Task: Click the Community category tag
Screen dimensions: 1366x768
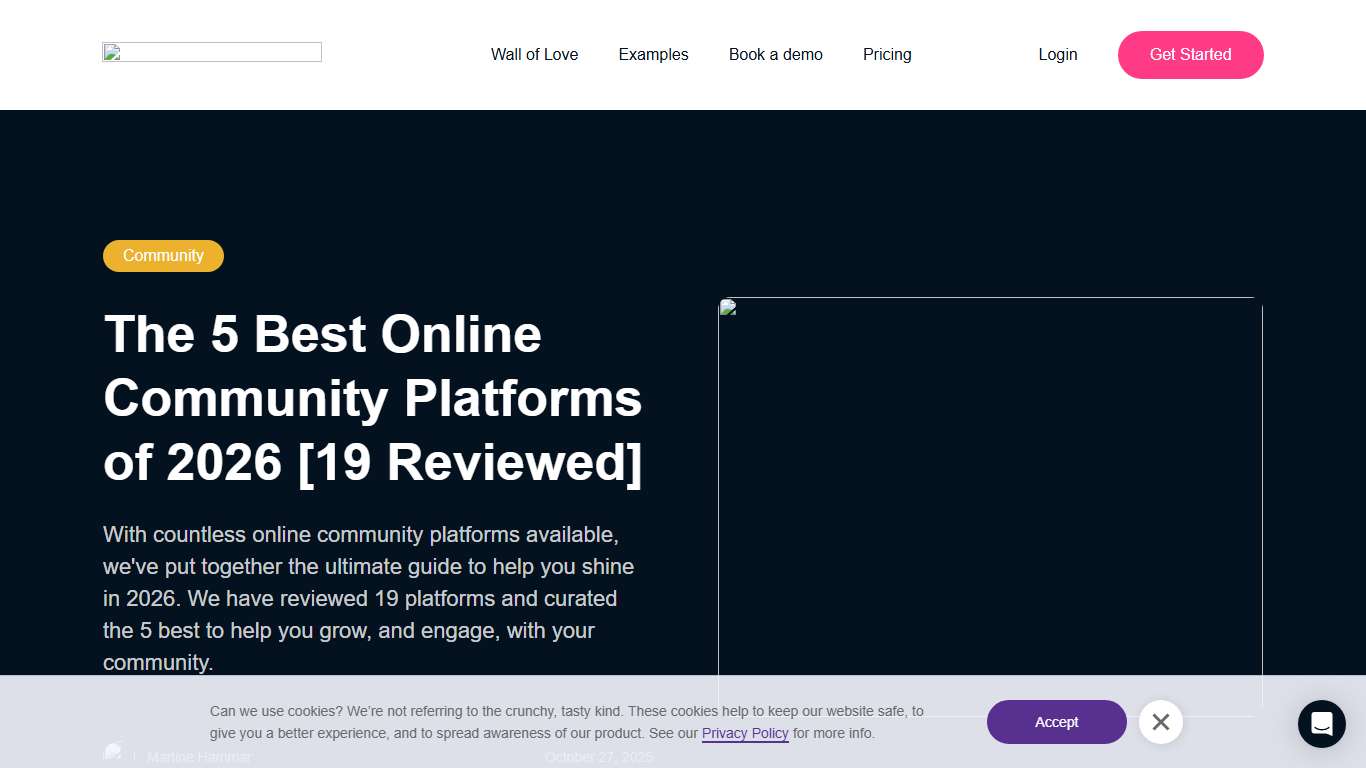Action: [x=163, y=255]
